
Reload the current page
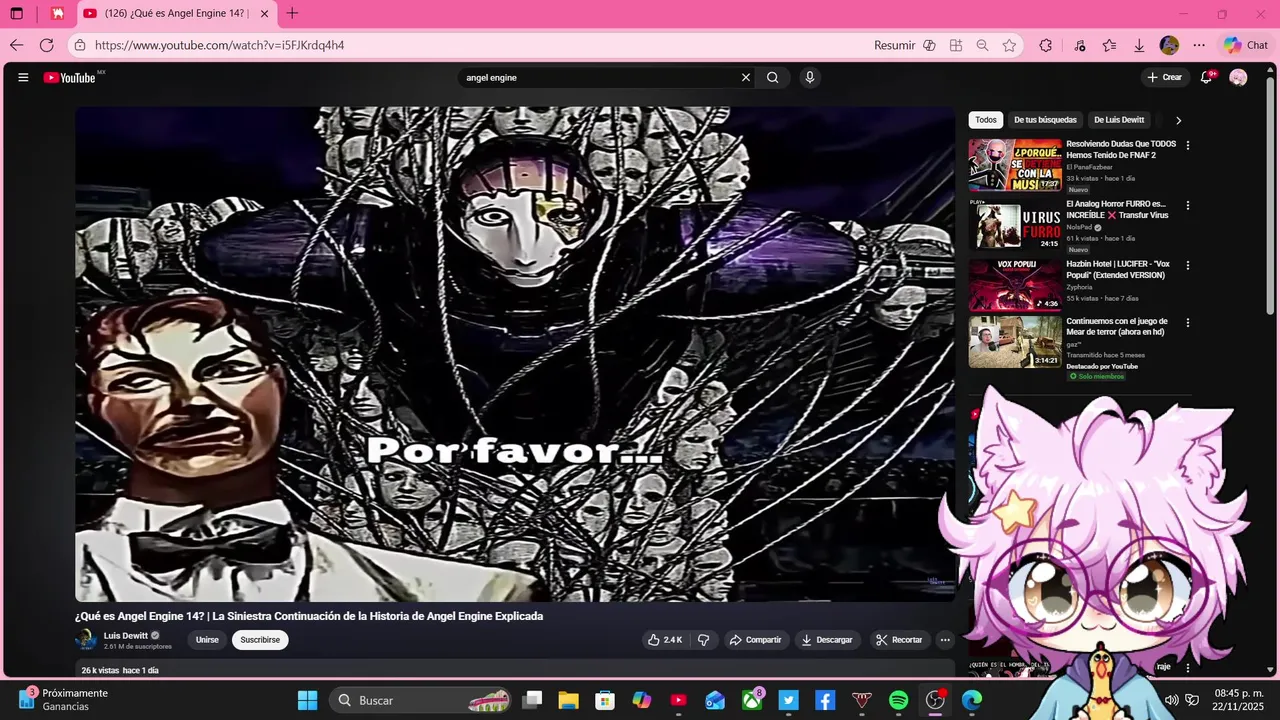[x=46, y=45]
